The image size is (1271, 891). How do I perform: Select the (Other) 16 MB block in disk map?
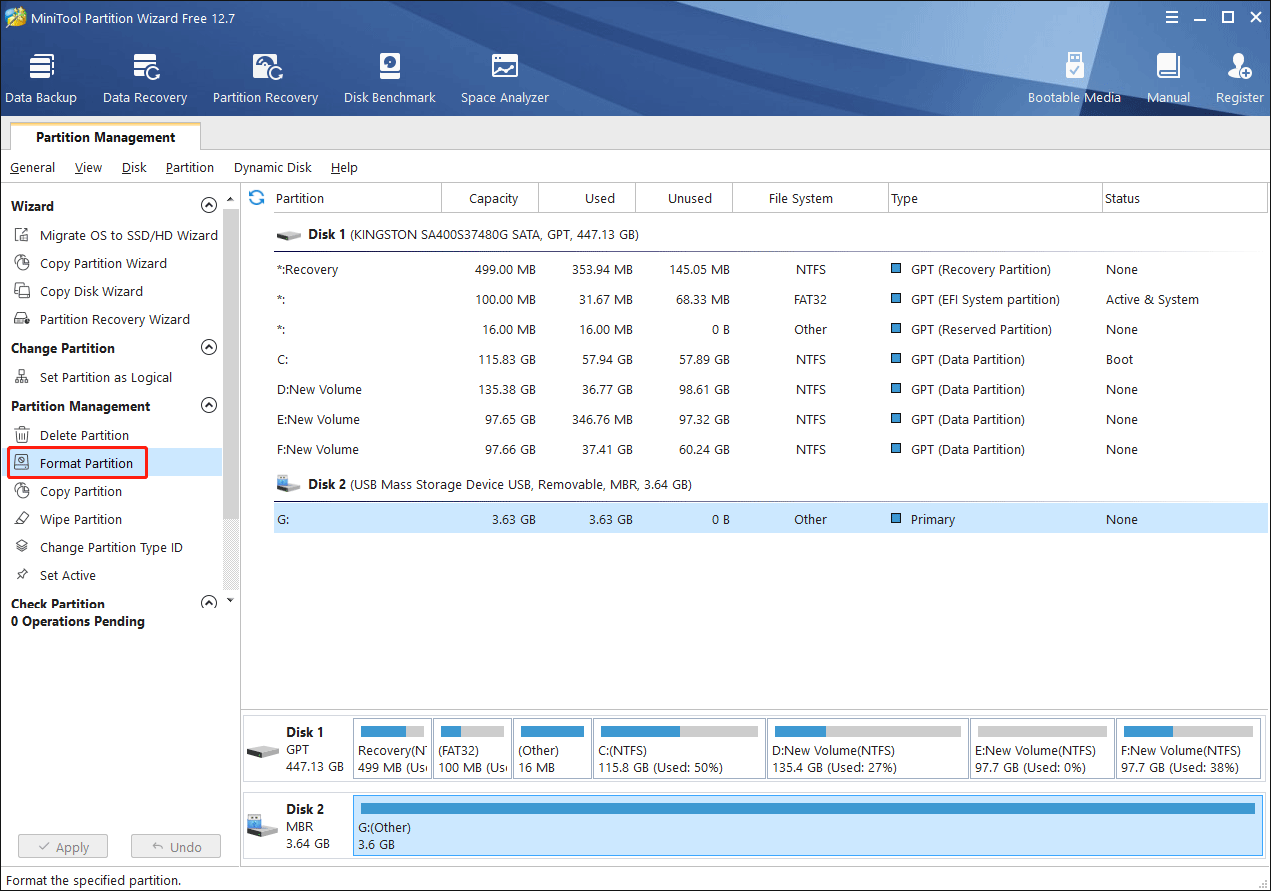(552, 749)
